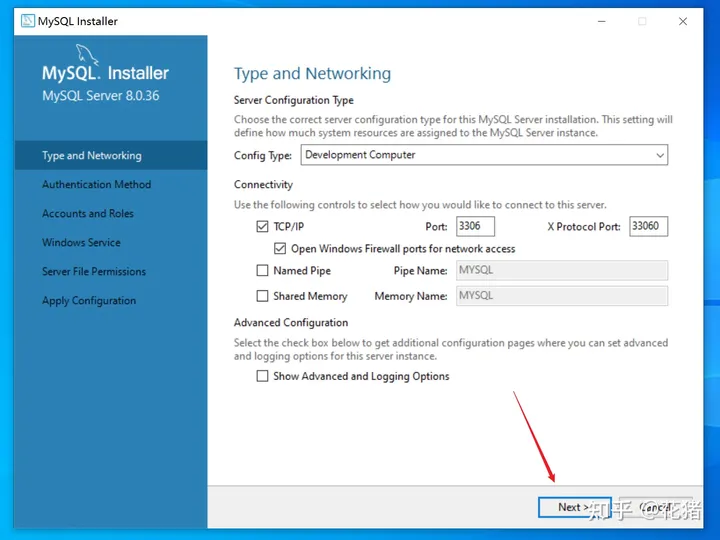The width and height of the screenshot is (720, 540).
Task: Click the Memory Name field
Action: click(562, 296)
